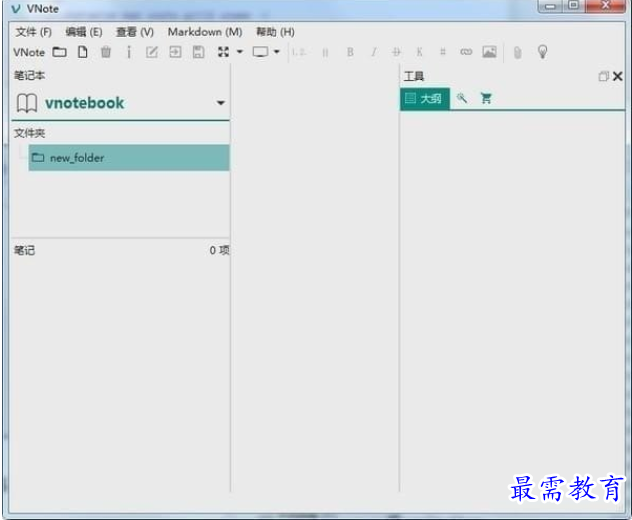
Task: Click the italic I formatting icon
Action: click(374, 52)
